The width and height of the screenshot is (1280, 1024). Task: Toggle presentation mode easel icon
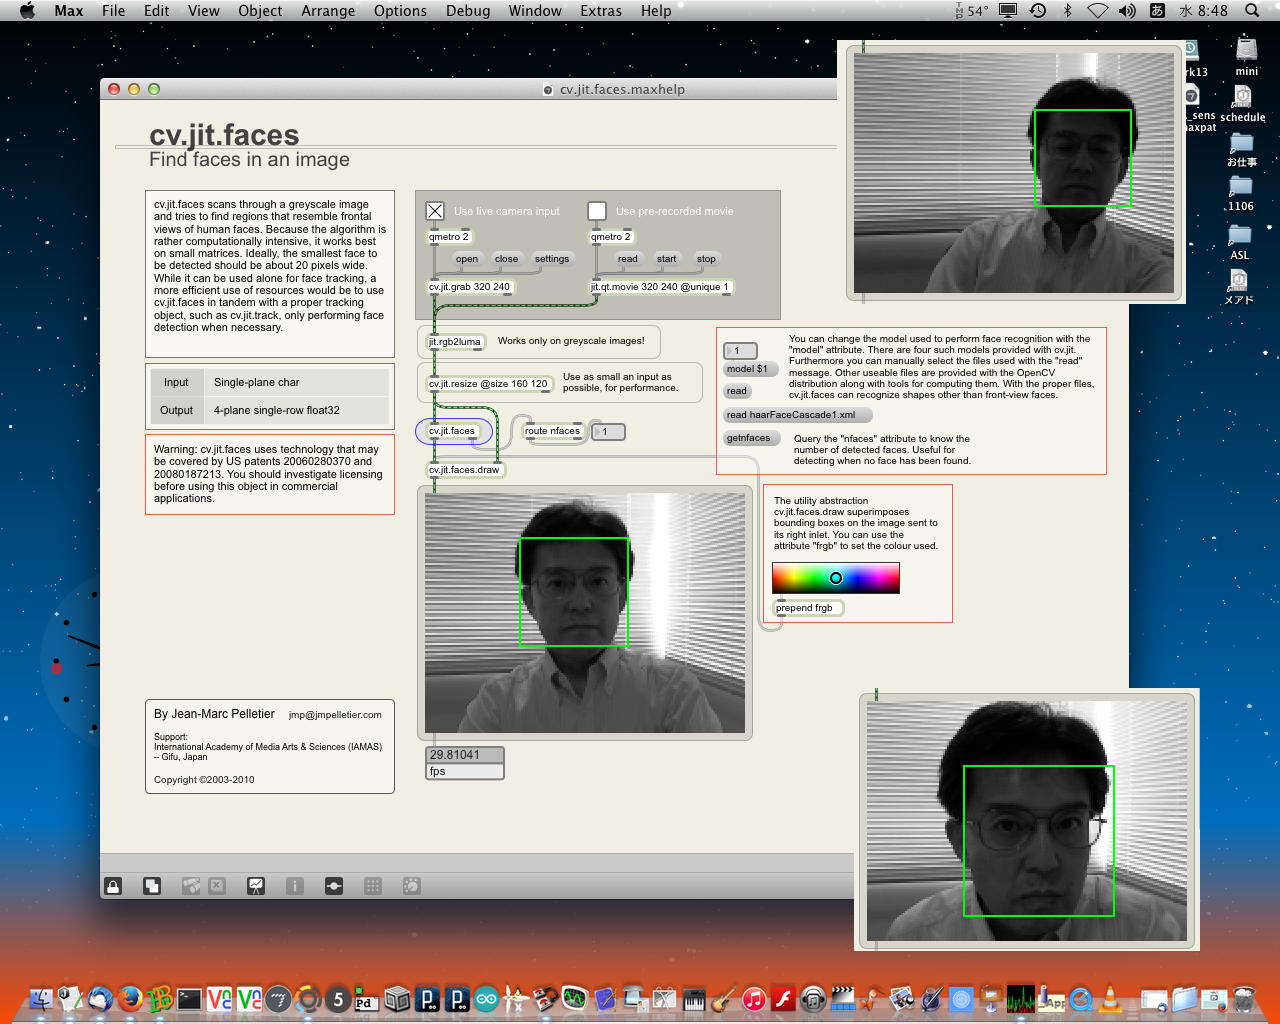pos(256,886)
